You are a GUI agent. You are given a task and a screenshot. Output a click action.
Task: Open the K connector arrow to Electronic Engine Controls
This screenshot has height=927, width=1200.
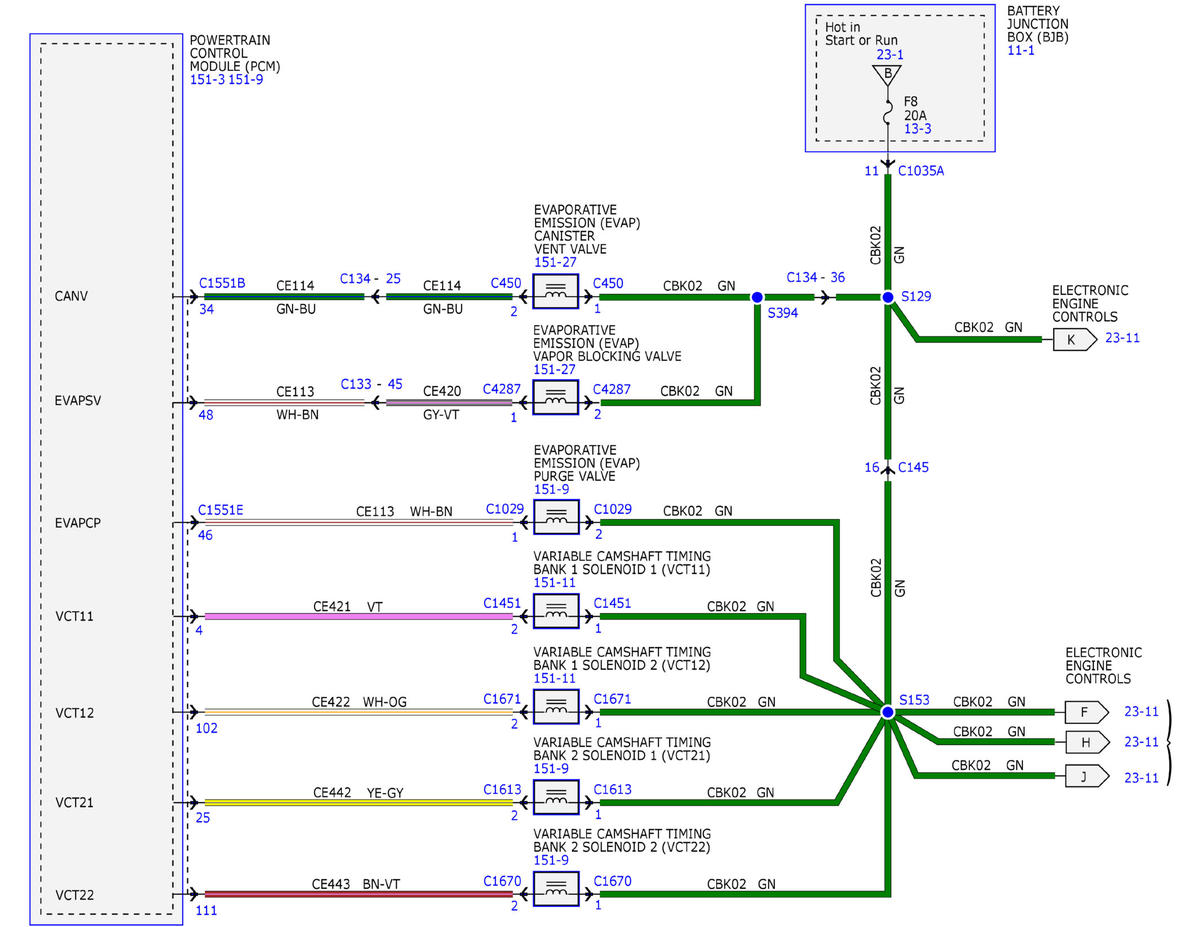point(1072,339)
